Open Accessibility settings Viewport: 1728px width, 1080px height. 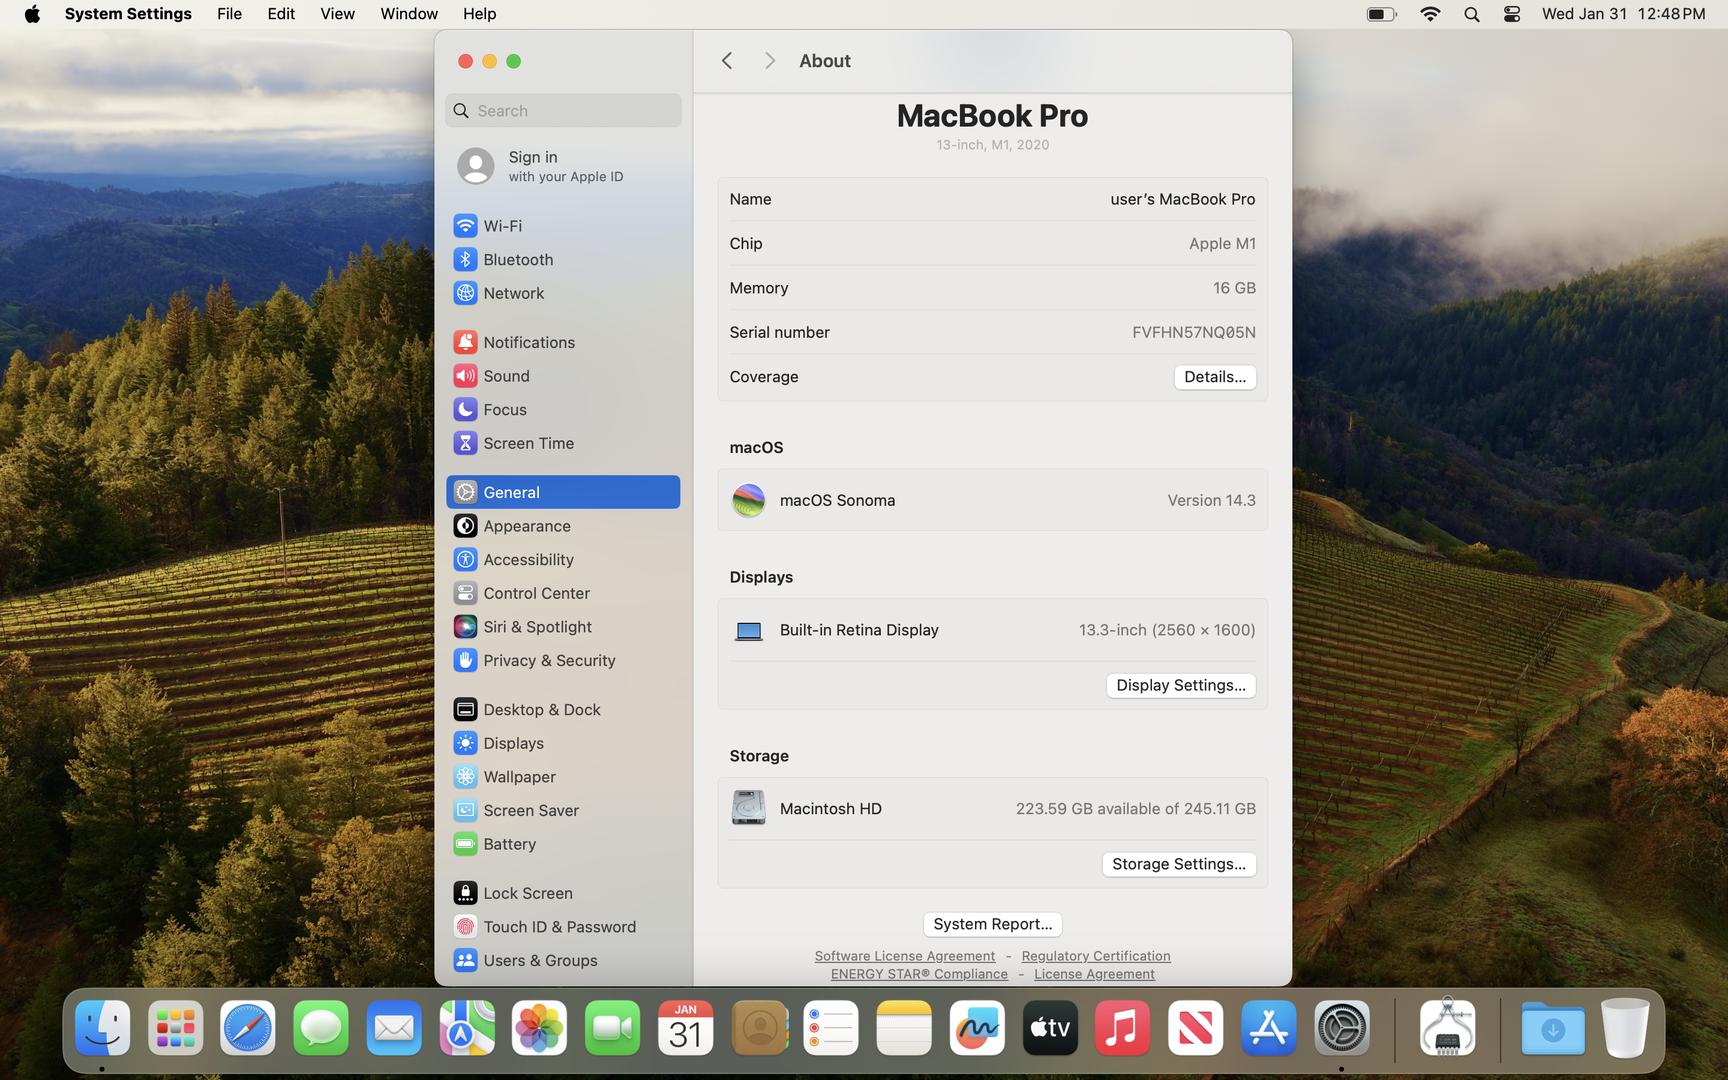point(563,559)
